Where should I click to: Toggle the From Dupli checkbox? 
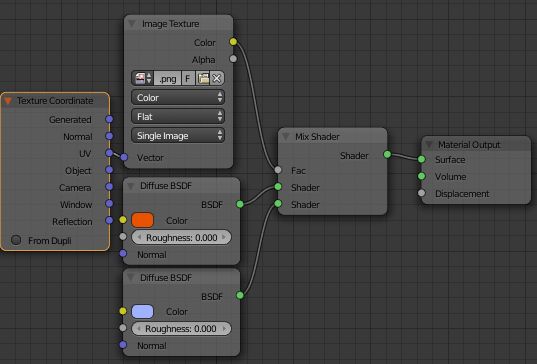(x=16, y=240)
